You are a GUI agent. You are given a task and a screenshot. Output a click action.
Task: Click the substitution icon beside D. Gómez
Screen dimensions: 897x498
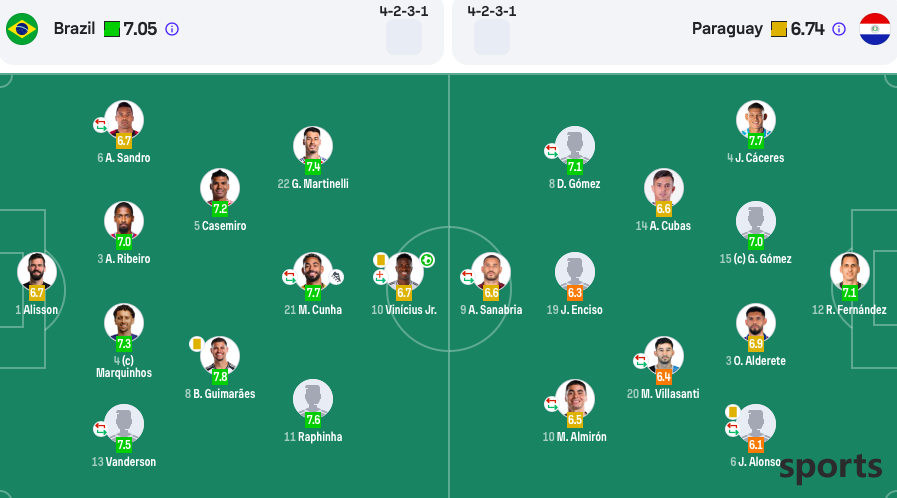tap(551, 152)
